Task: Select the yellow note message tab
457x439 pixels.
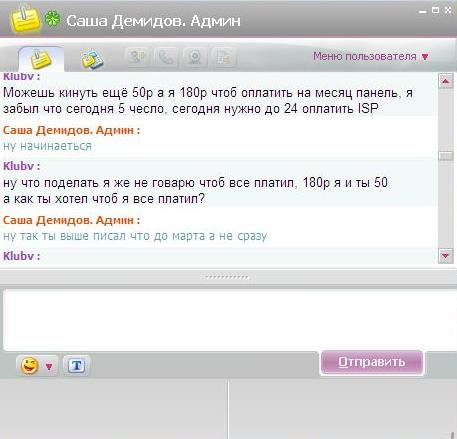Action: 41,59
